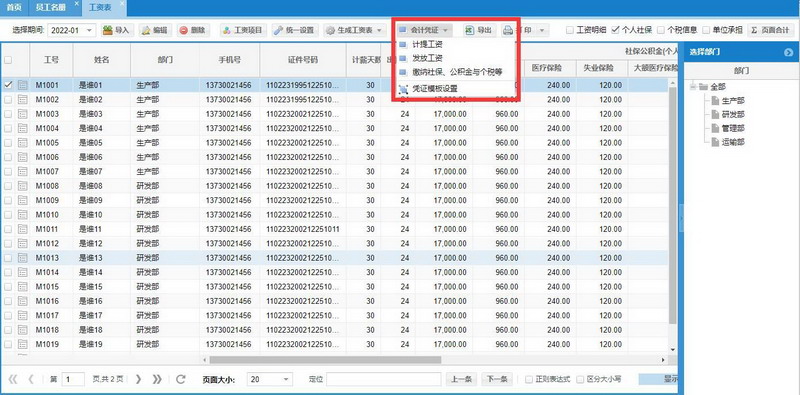
Task: Collapse department panel with arrow icon
Action: [788, 52]
